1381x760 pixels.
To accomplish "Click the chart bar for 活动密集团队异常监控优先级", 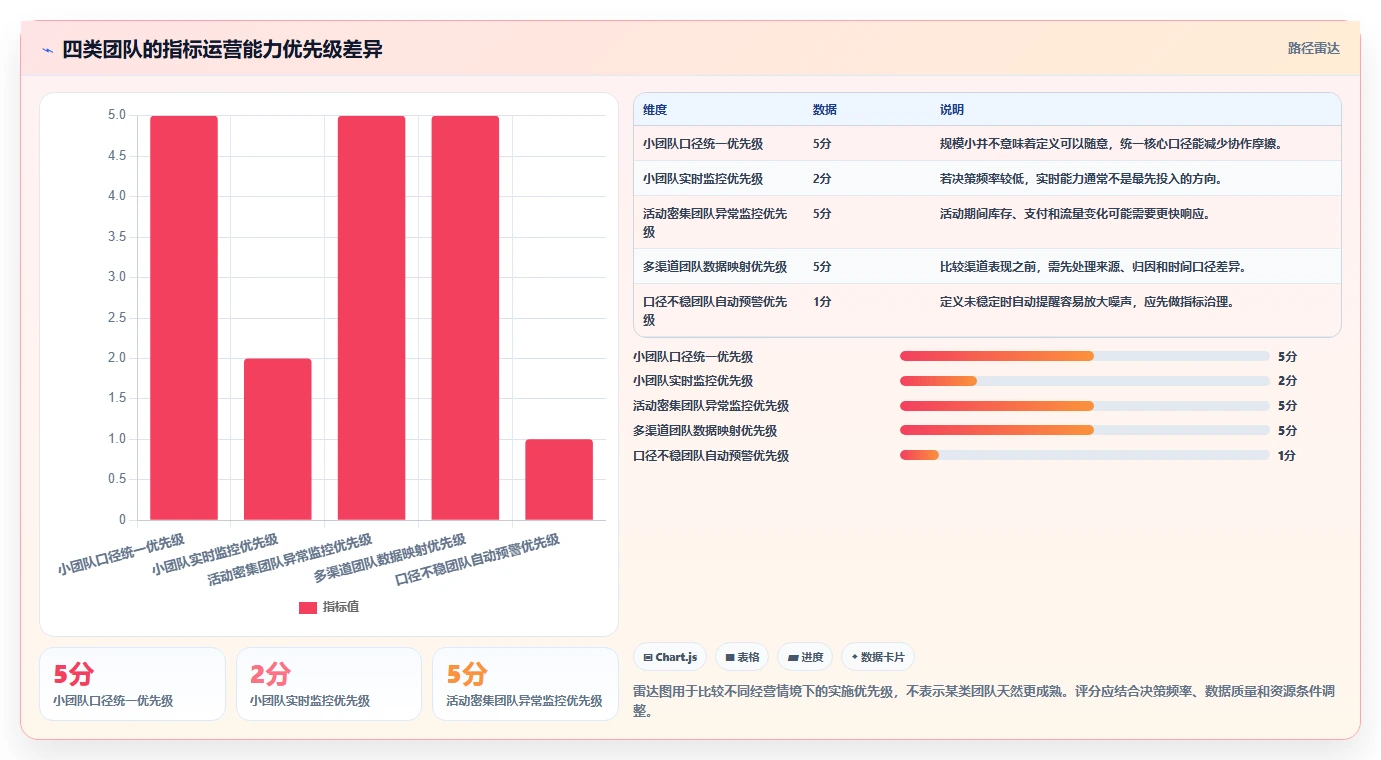I will tap(371, 318).
